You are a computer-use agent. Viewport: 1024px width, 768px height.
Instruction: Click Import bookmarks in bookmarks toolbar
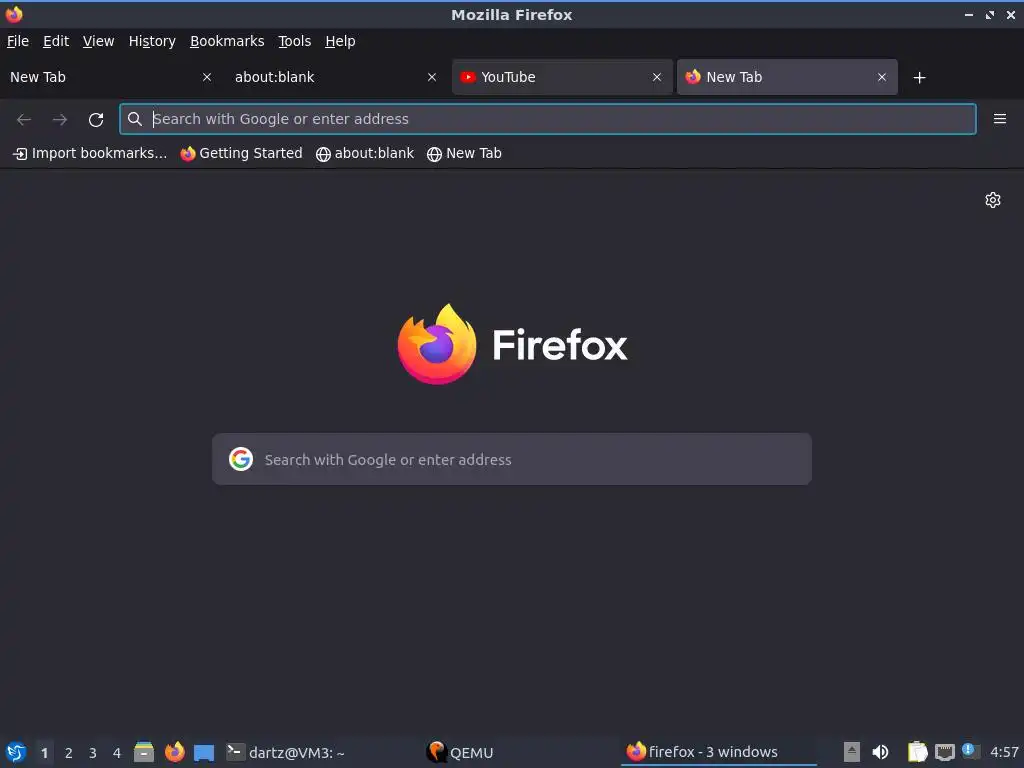click(x=90, y=153)
